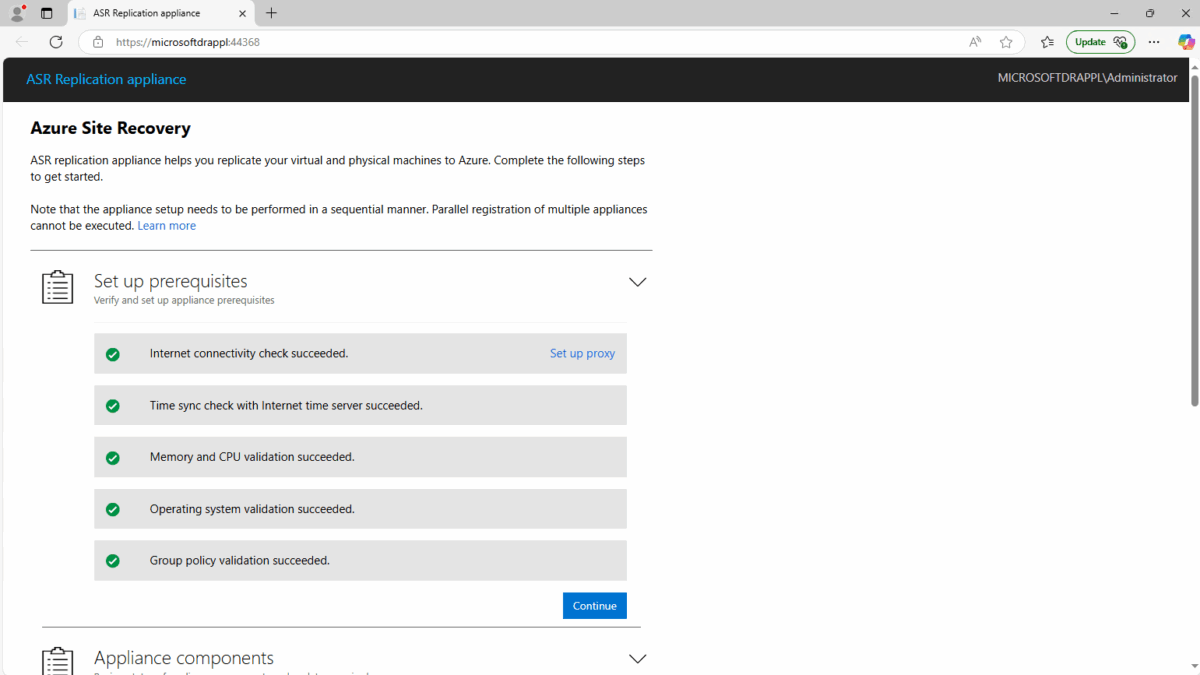Collapse the Set up prerequisites section
This screenshot has width=1200, height=675.
[x=637, y=281]
